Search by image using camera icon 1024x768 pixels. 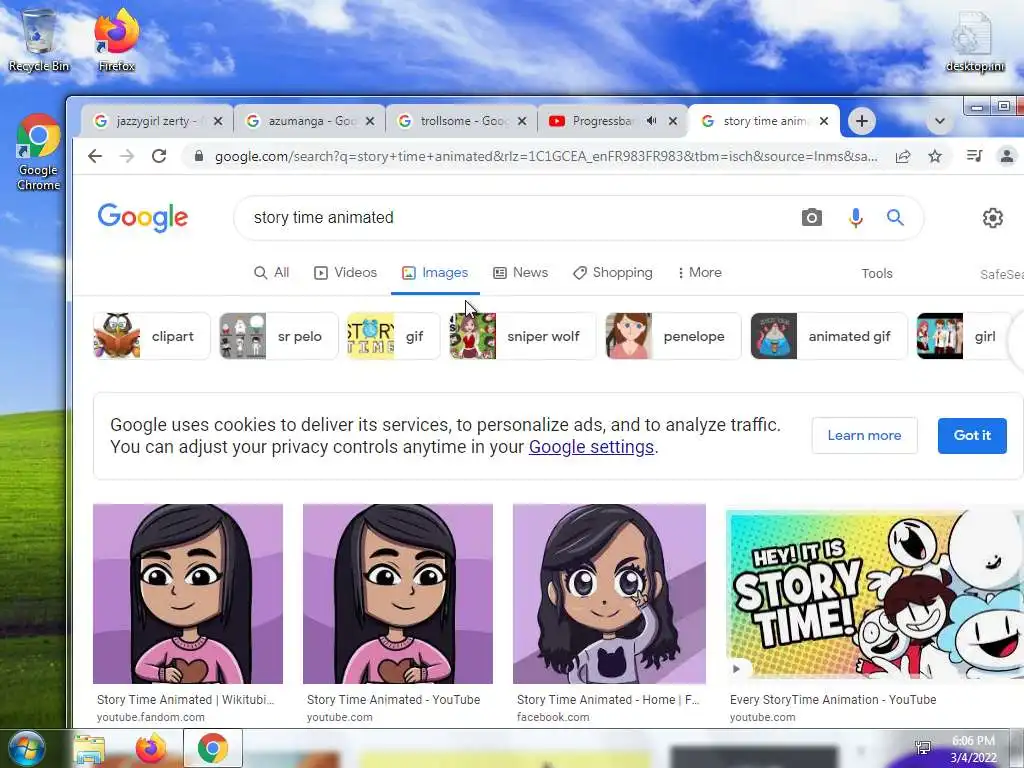(812, 217)
